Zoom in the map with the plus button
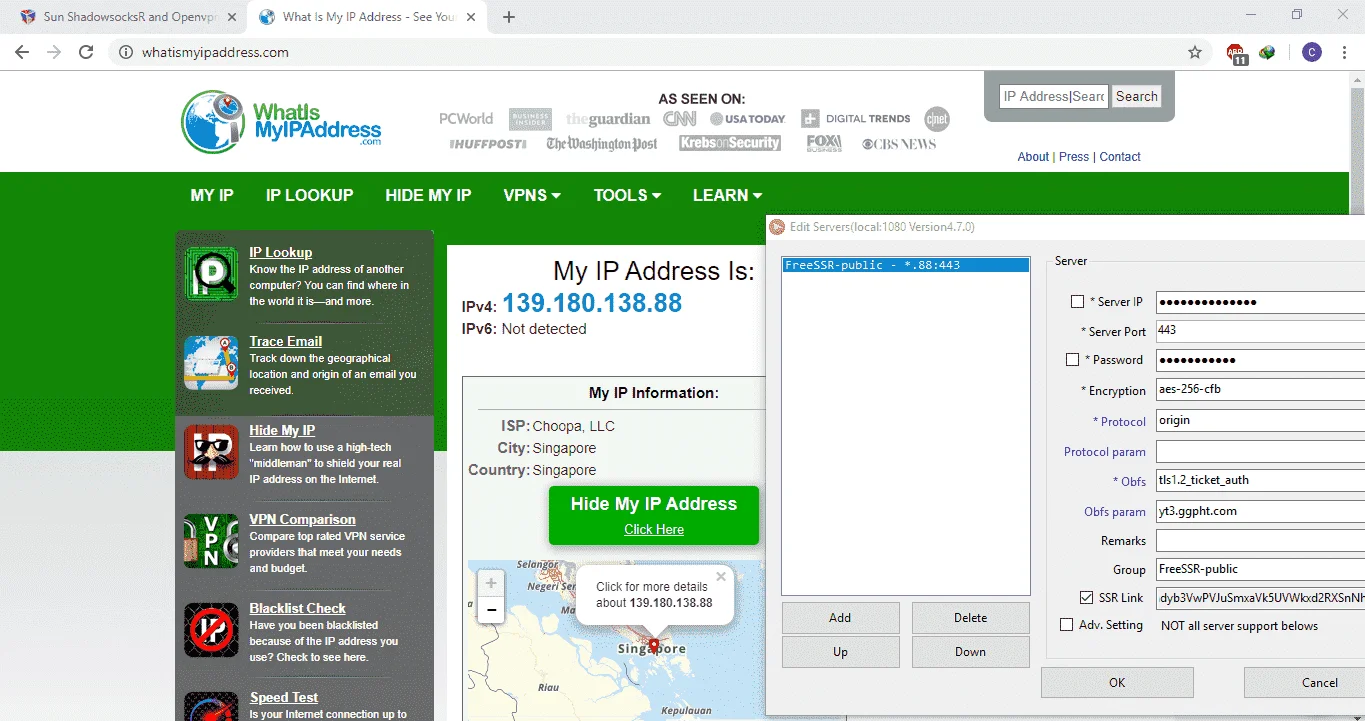Screen dimensions: 1365x721 [x=491, y=583]
